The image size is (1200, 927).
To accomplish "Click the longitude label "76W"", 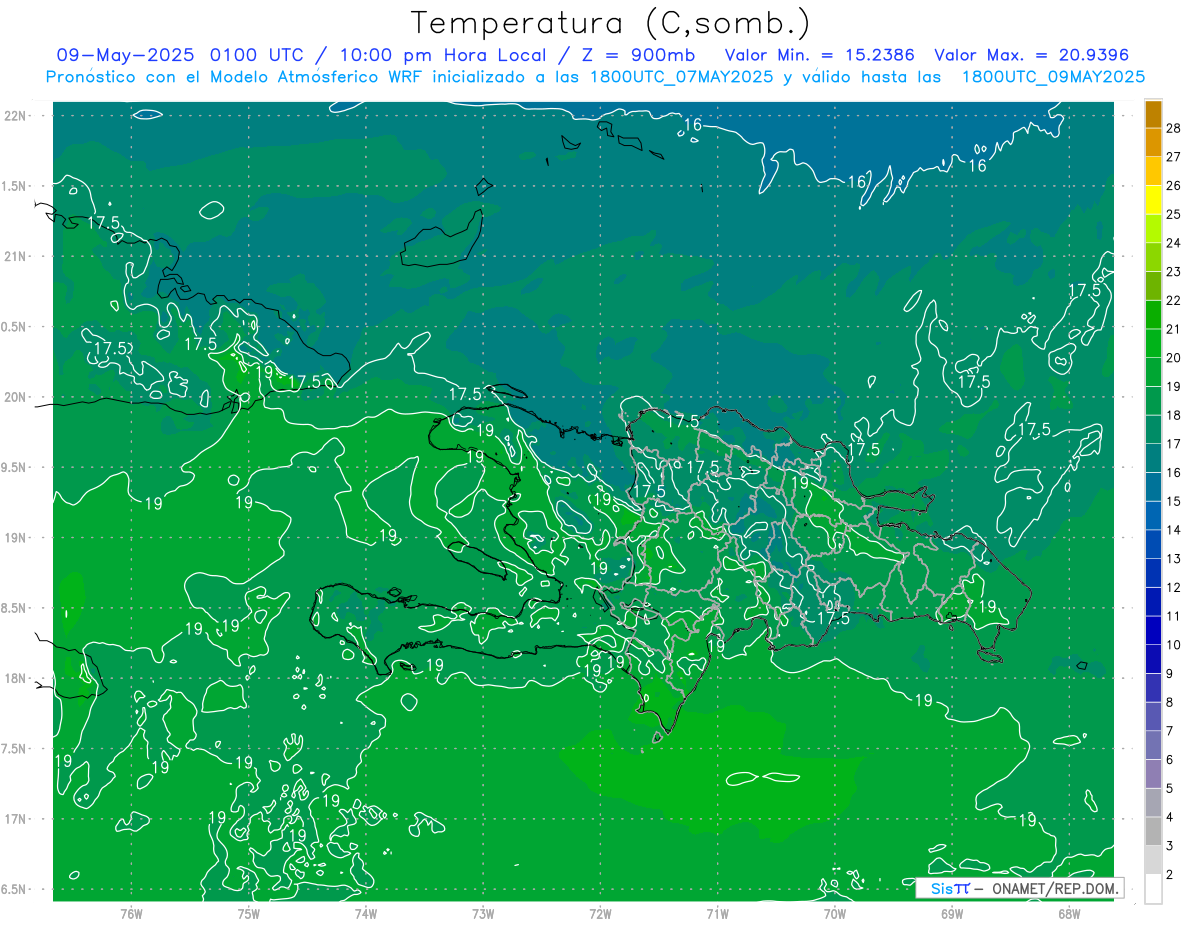I will 131,913.
